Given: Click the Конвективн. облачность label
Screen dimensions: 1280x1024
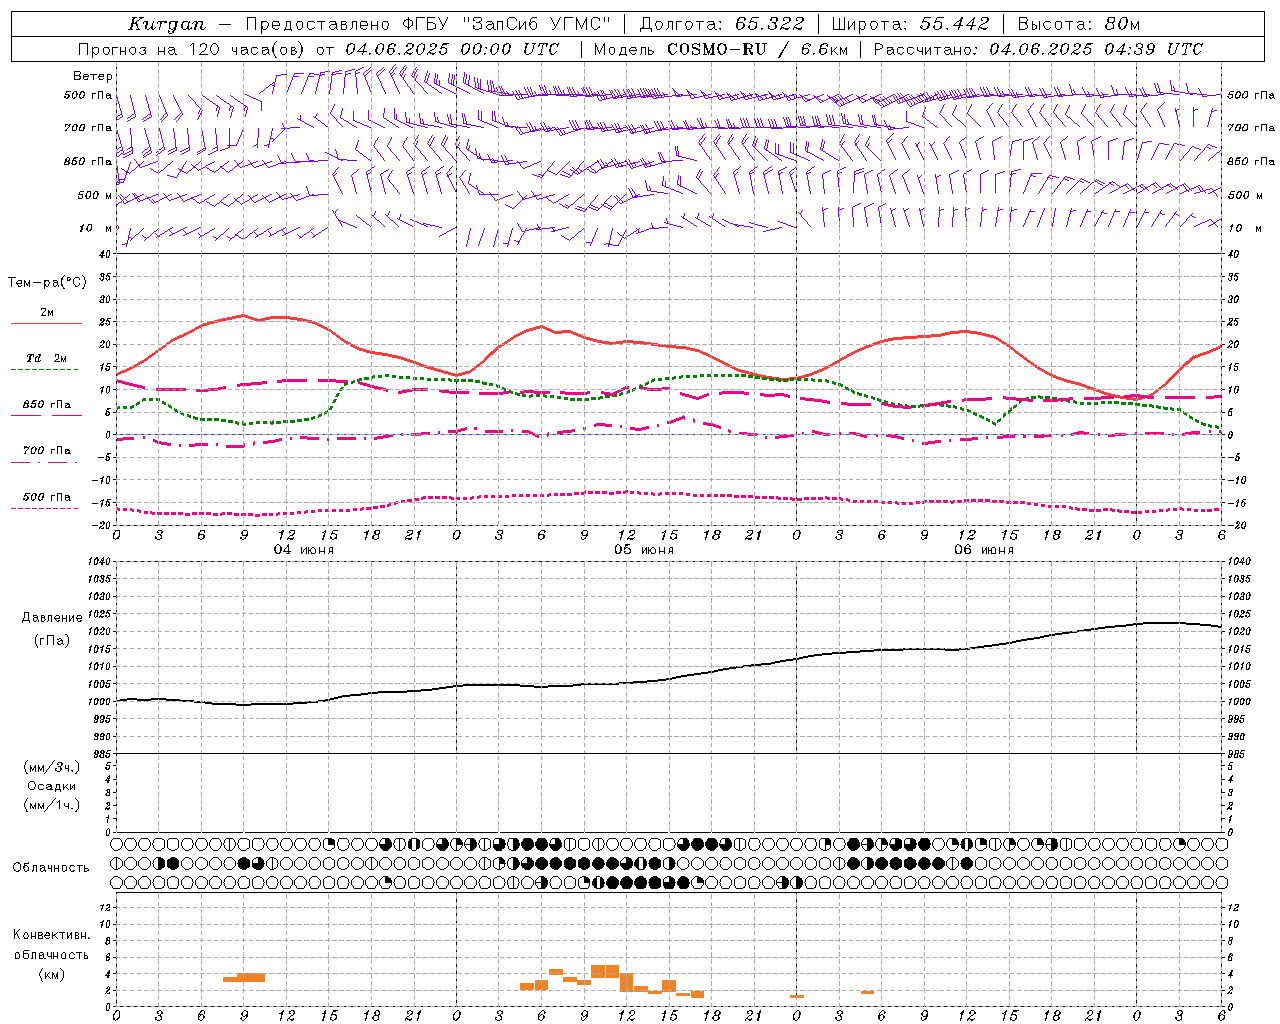Looking at the screenshot, I should 51,945.
